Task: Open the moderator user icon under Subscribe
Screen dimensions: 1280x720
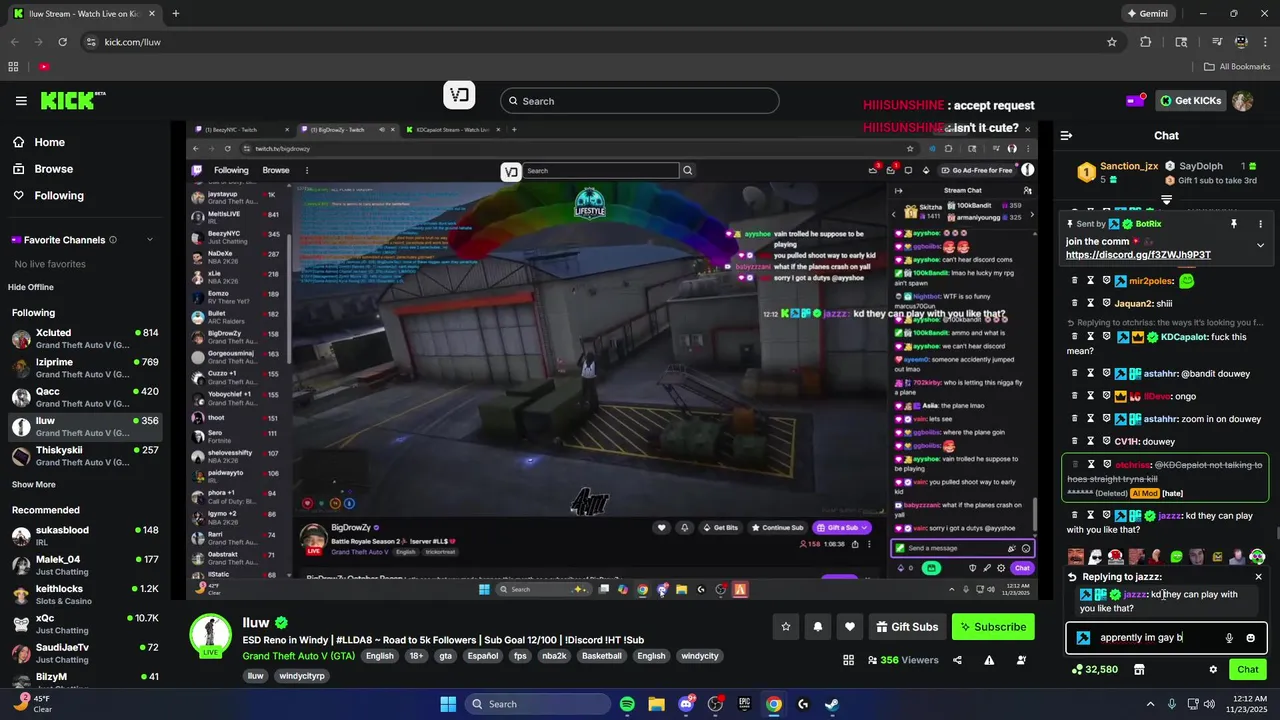Action: (1021, 660)
